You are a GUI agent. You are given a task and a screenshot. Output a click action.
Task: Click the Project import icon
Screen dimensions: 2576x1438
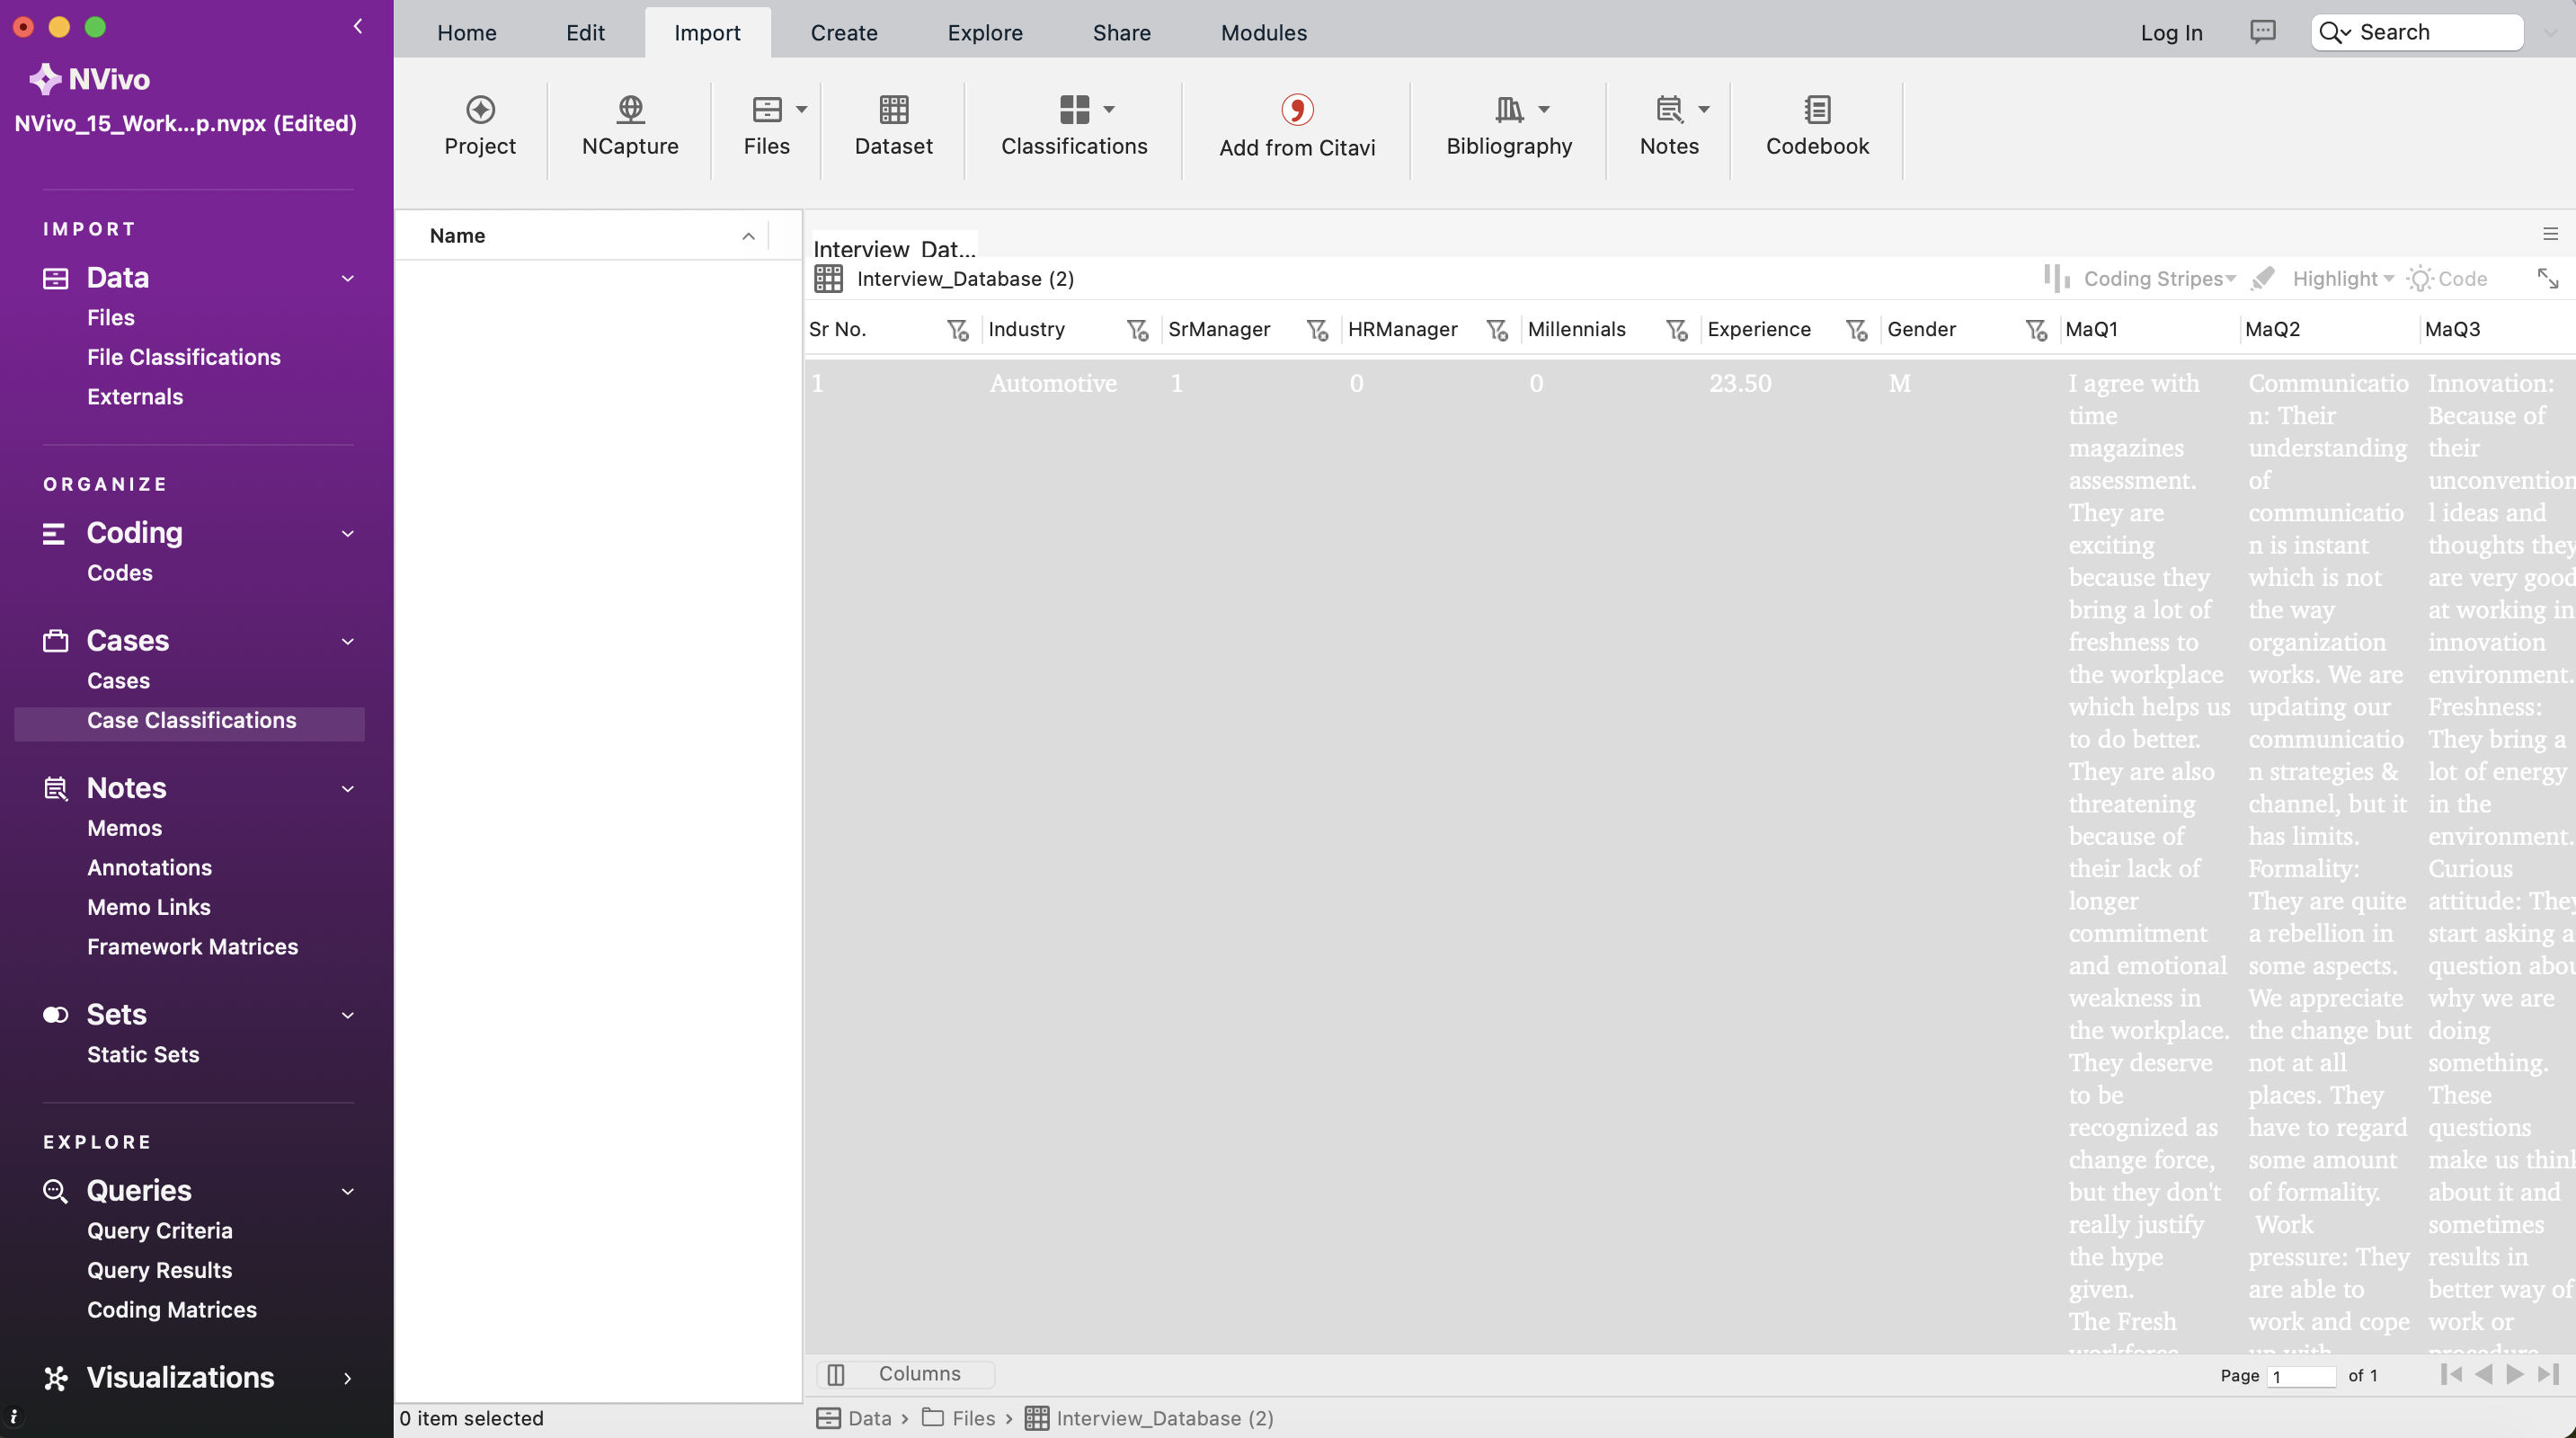click(480, 109)
